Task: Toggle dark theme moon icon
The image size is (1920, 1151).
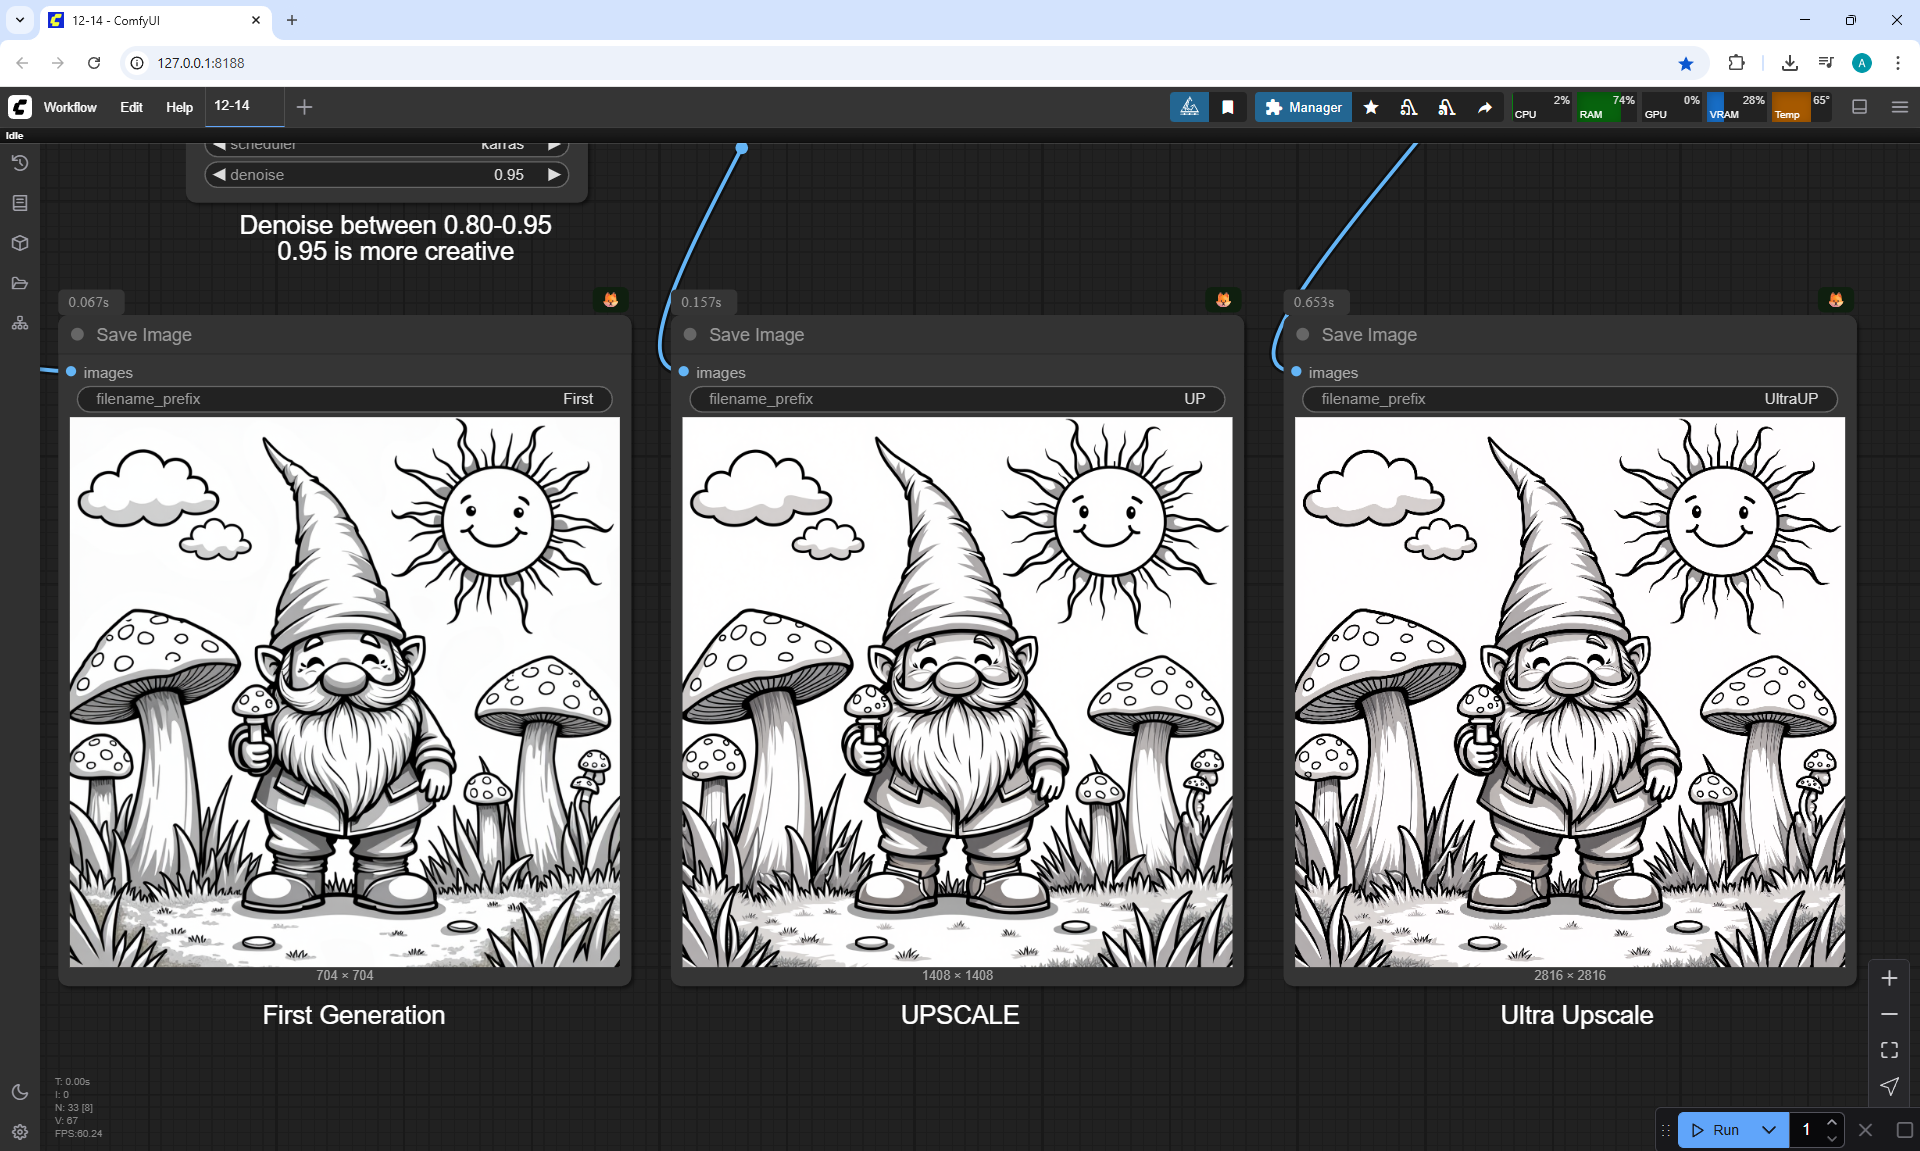Action: pos(19,1092)
